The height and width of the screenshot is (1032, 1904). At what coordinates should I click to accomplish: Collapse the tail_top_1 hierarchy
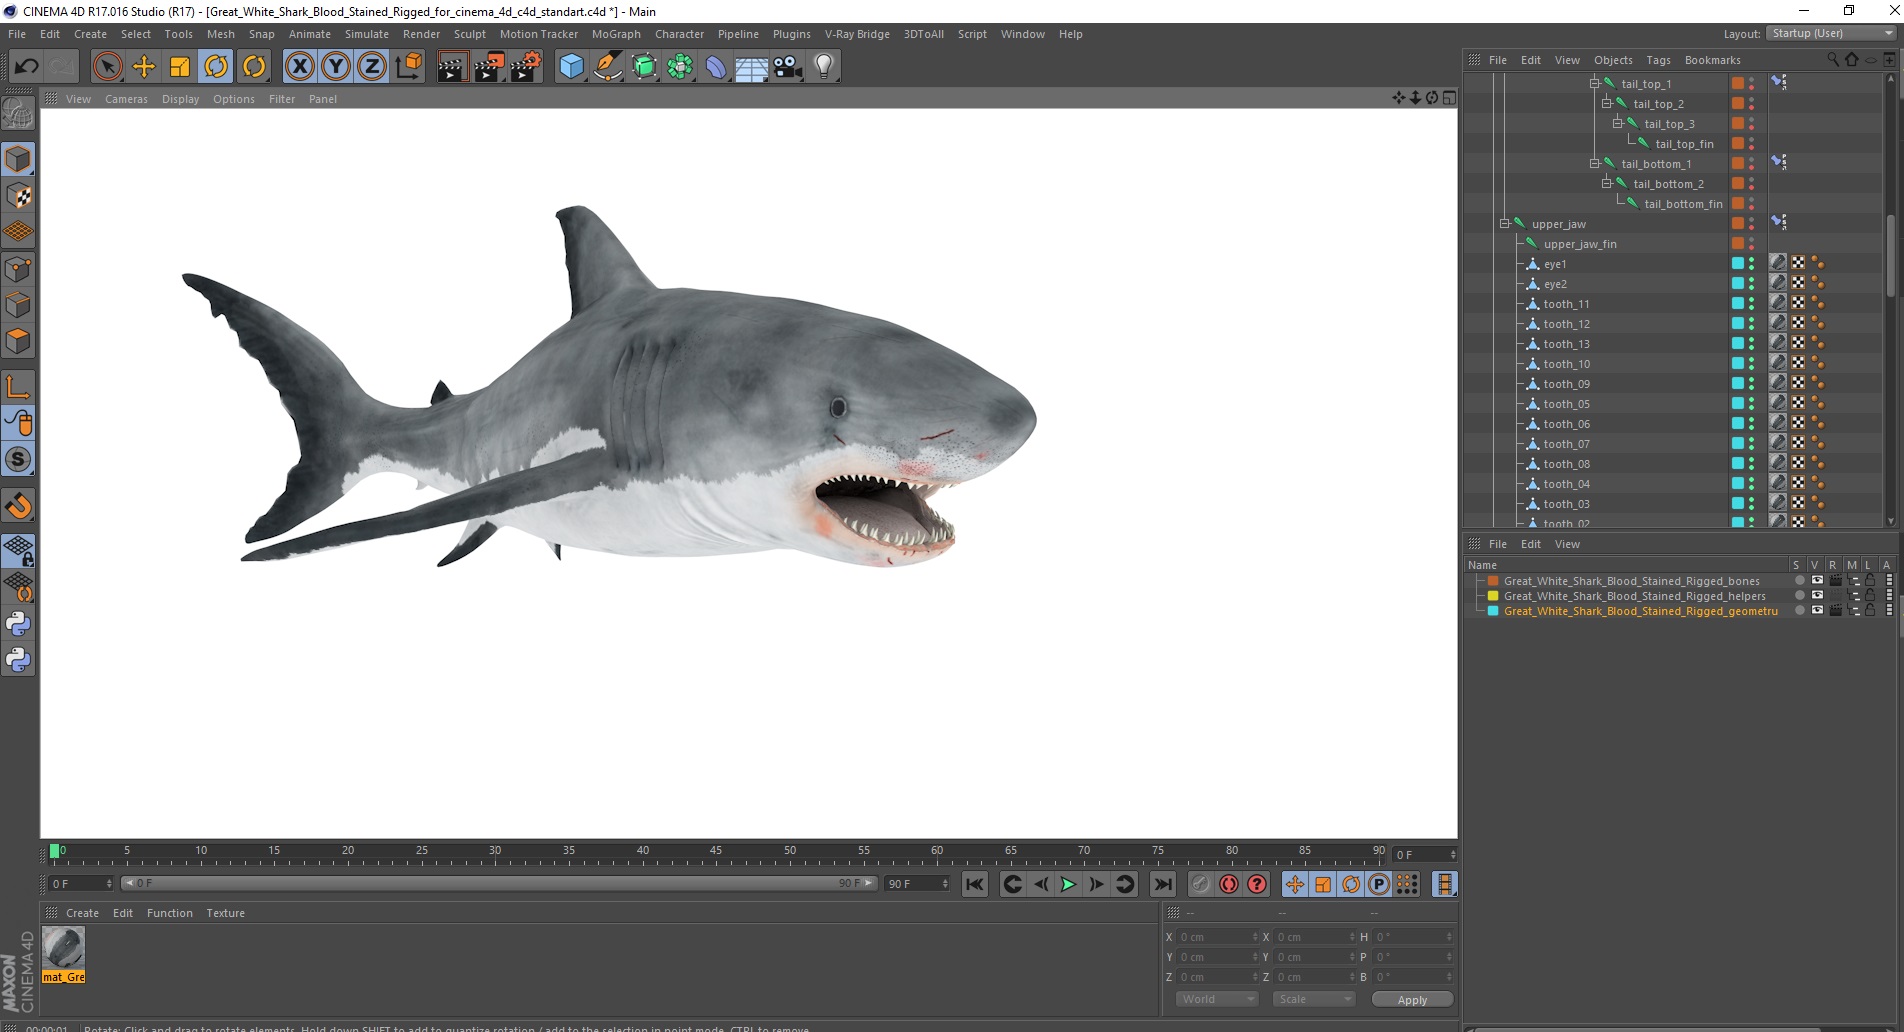pyautogui.click(x=1594, y=84)
